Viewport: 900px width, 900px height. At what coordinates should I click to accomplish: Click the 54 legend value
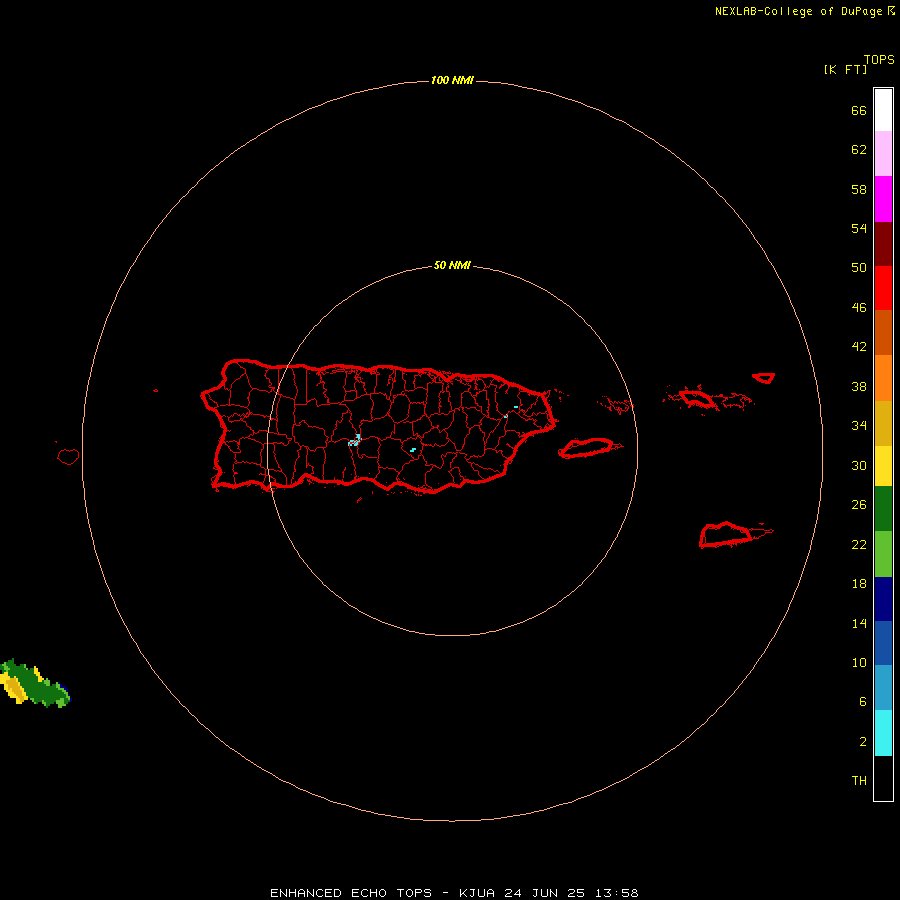point(859,228)
